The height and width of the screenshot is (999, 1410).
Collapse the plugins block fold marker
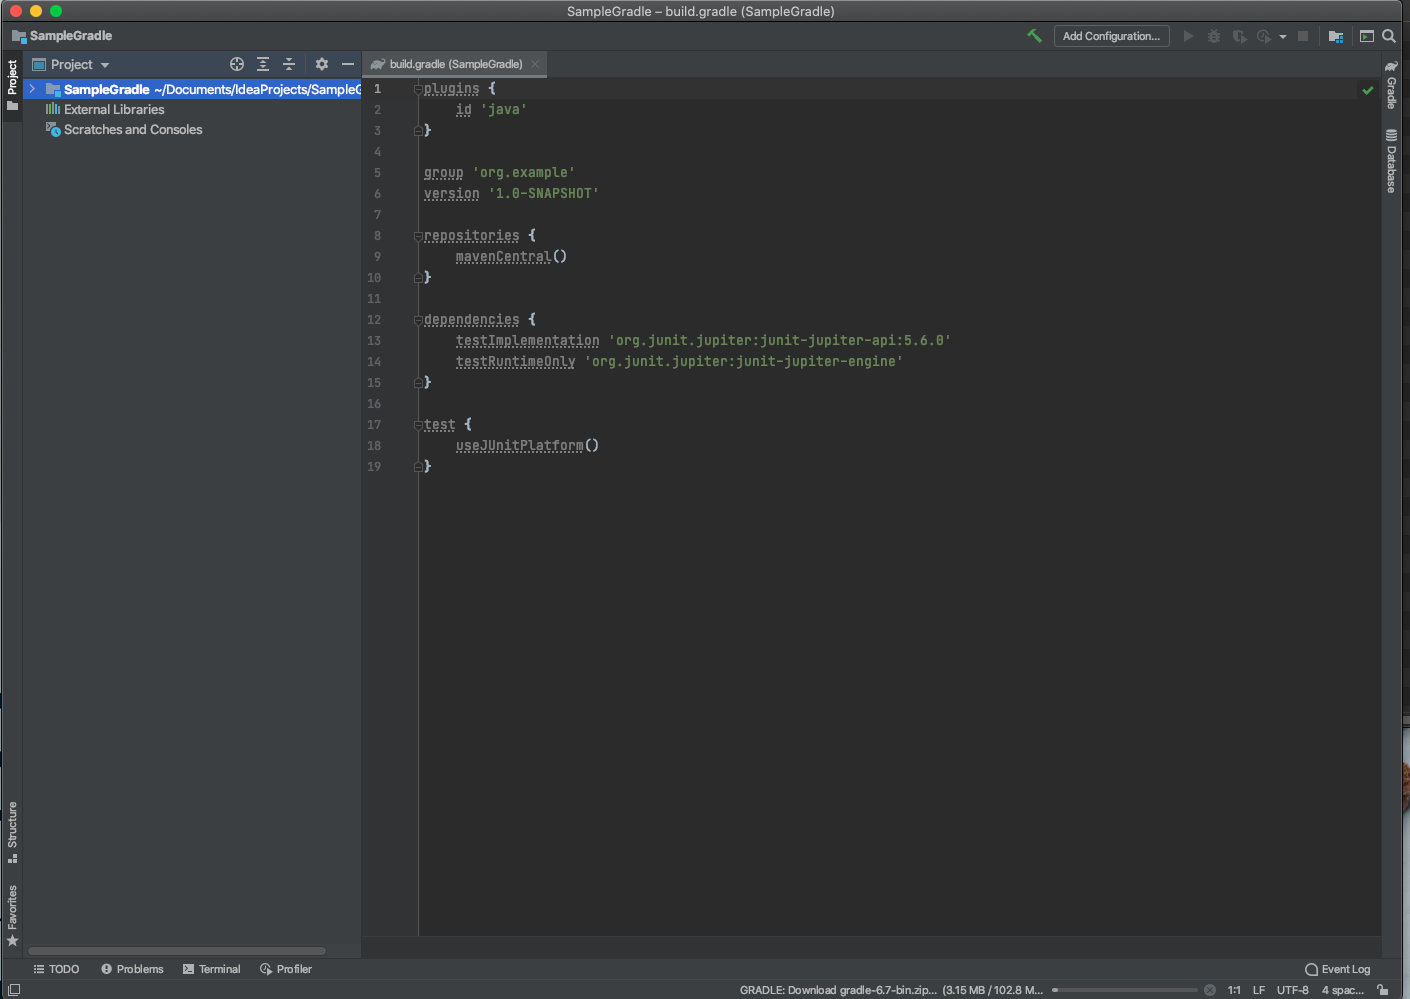pyautogui.click(x=418, y=89)
